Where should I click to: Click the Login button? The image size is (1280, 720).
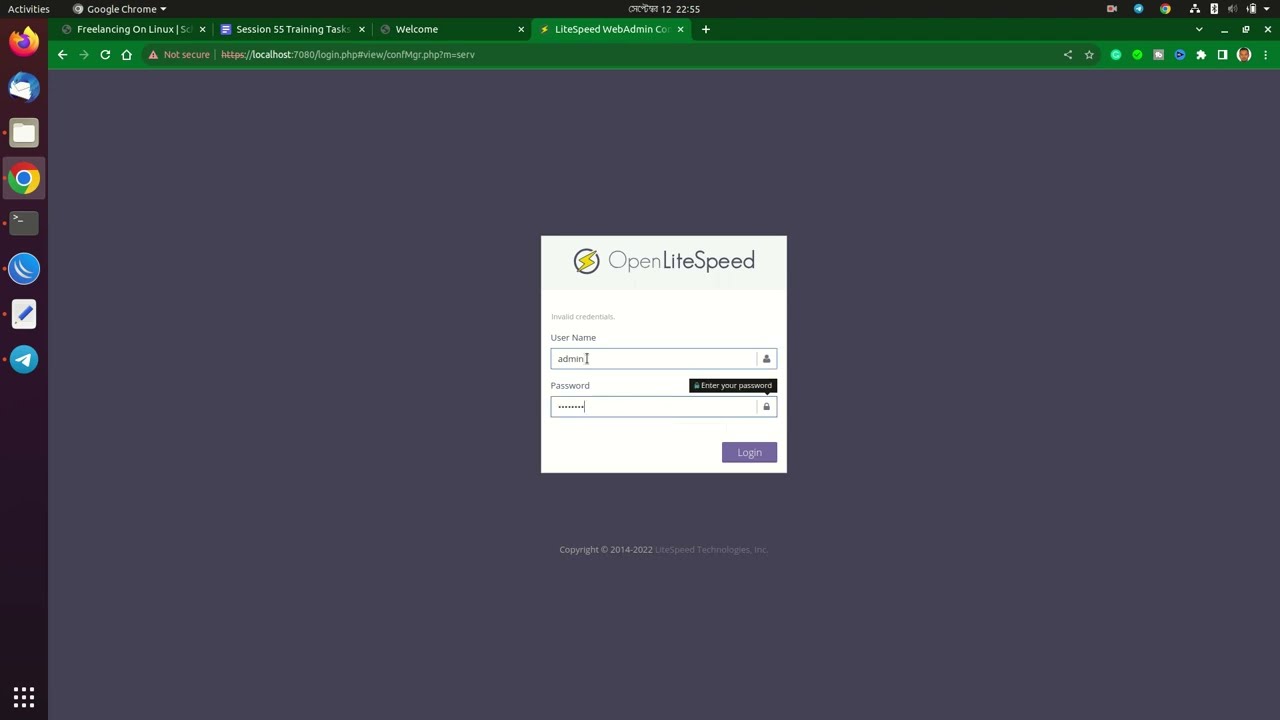click(x=749, y=453)
